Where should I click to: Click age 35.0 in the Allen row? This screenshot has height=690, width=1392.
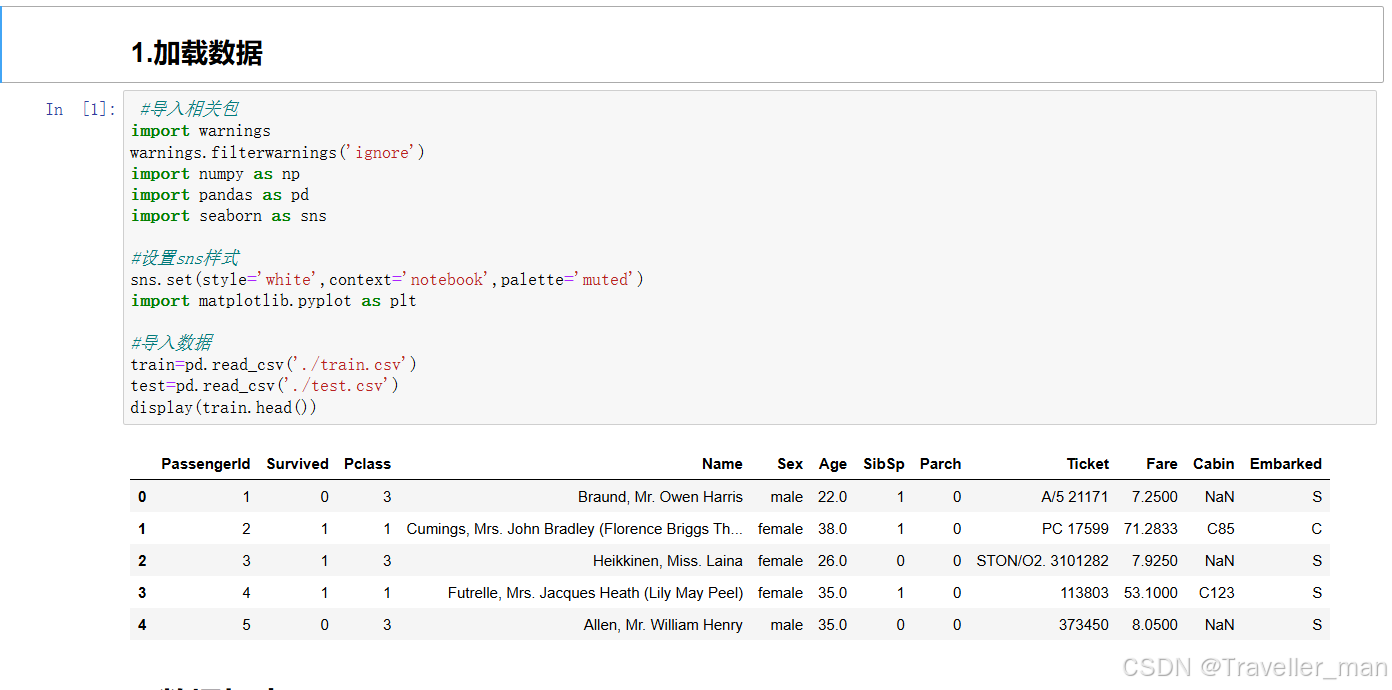click(832, 625)
